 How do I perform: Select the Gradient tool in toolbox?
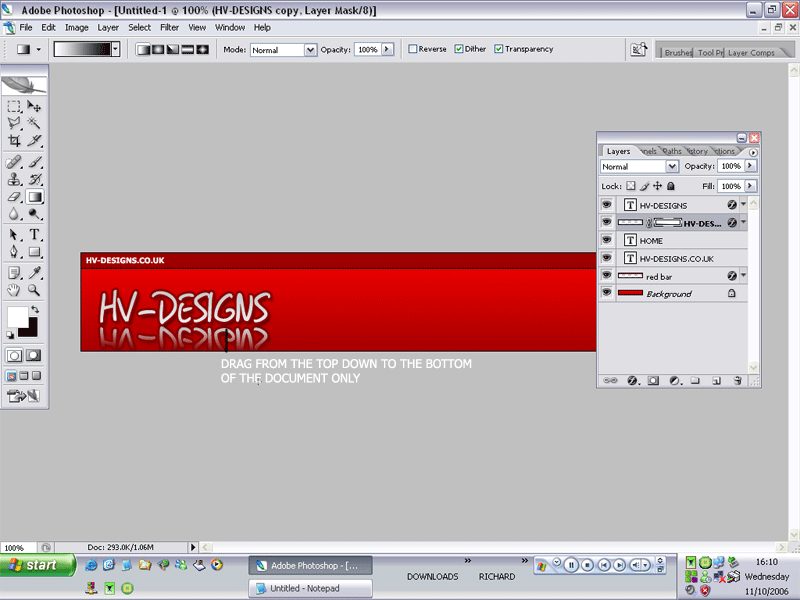34,197
